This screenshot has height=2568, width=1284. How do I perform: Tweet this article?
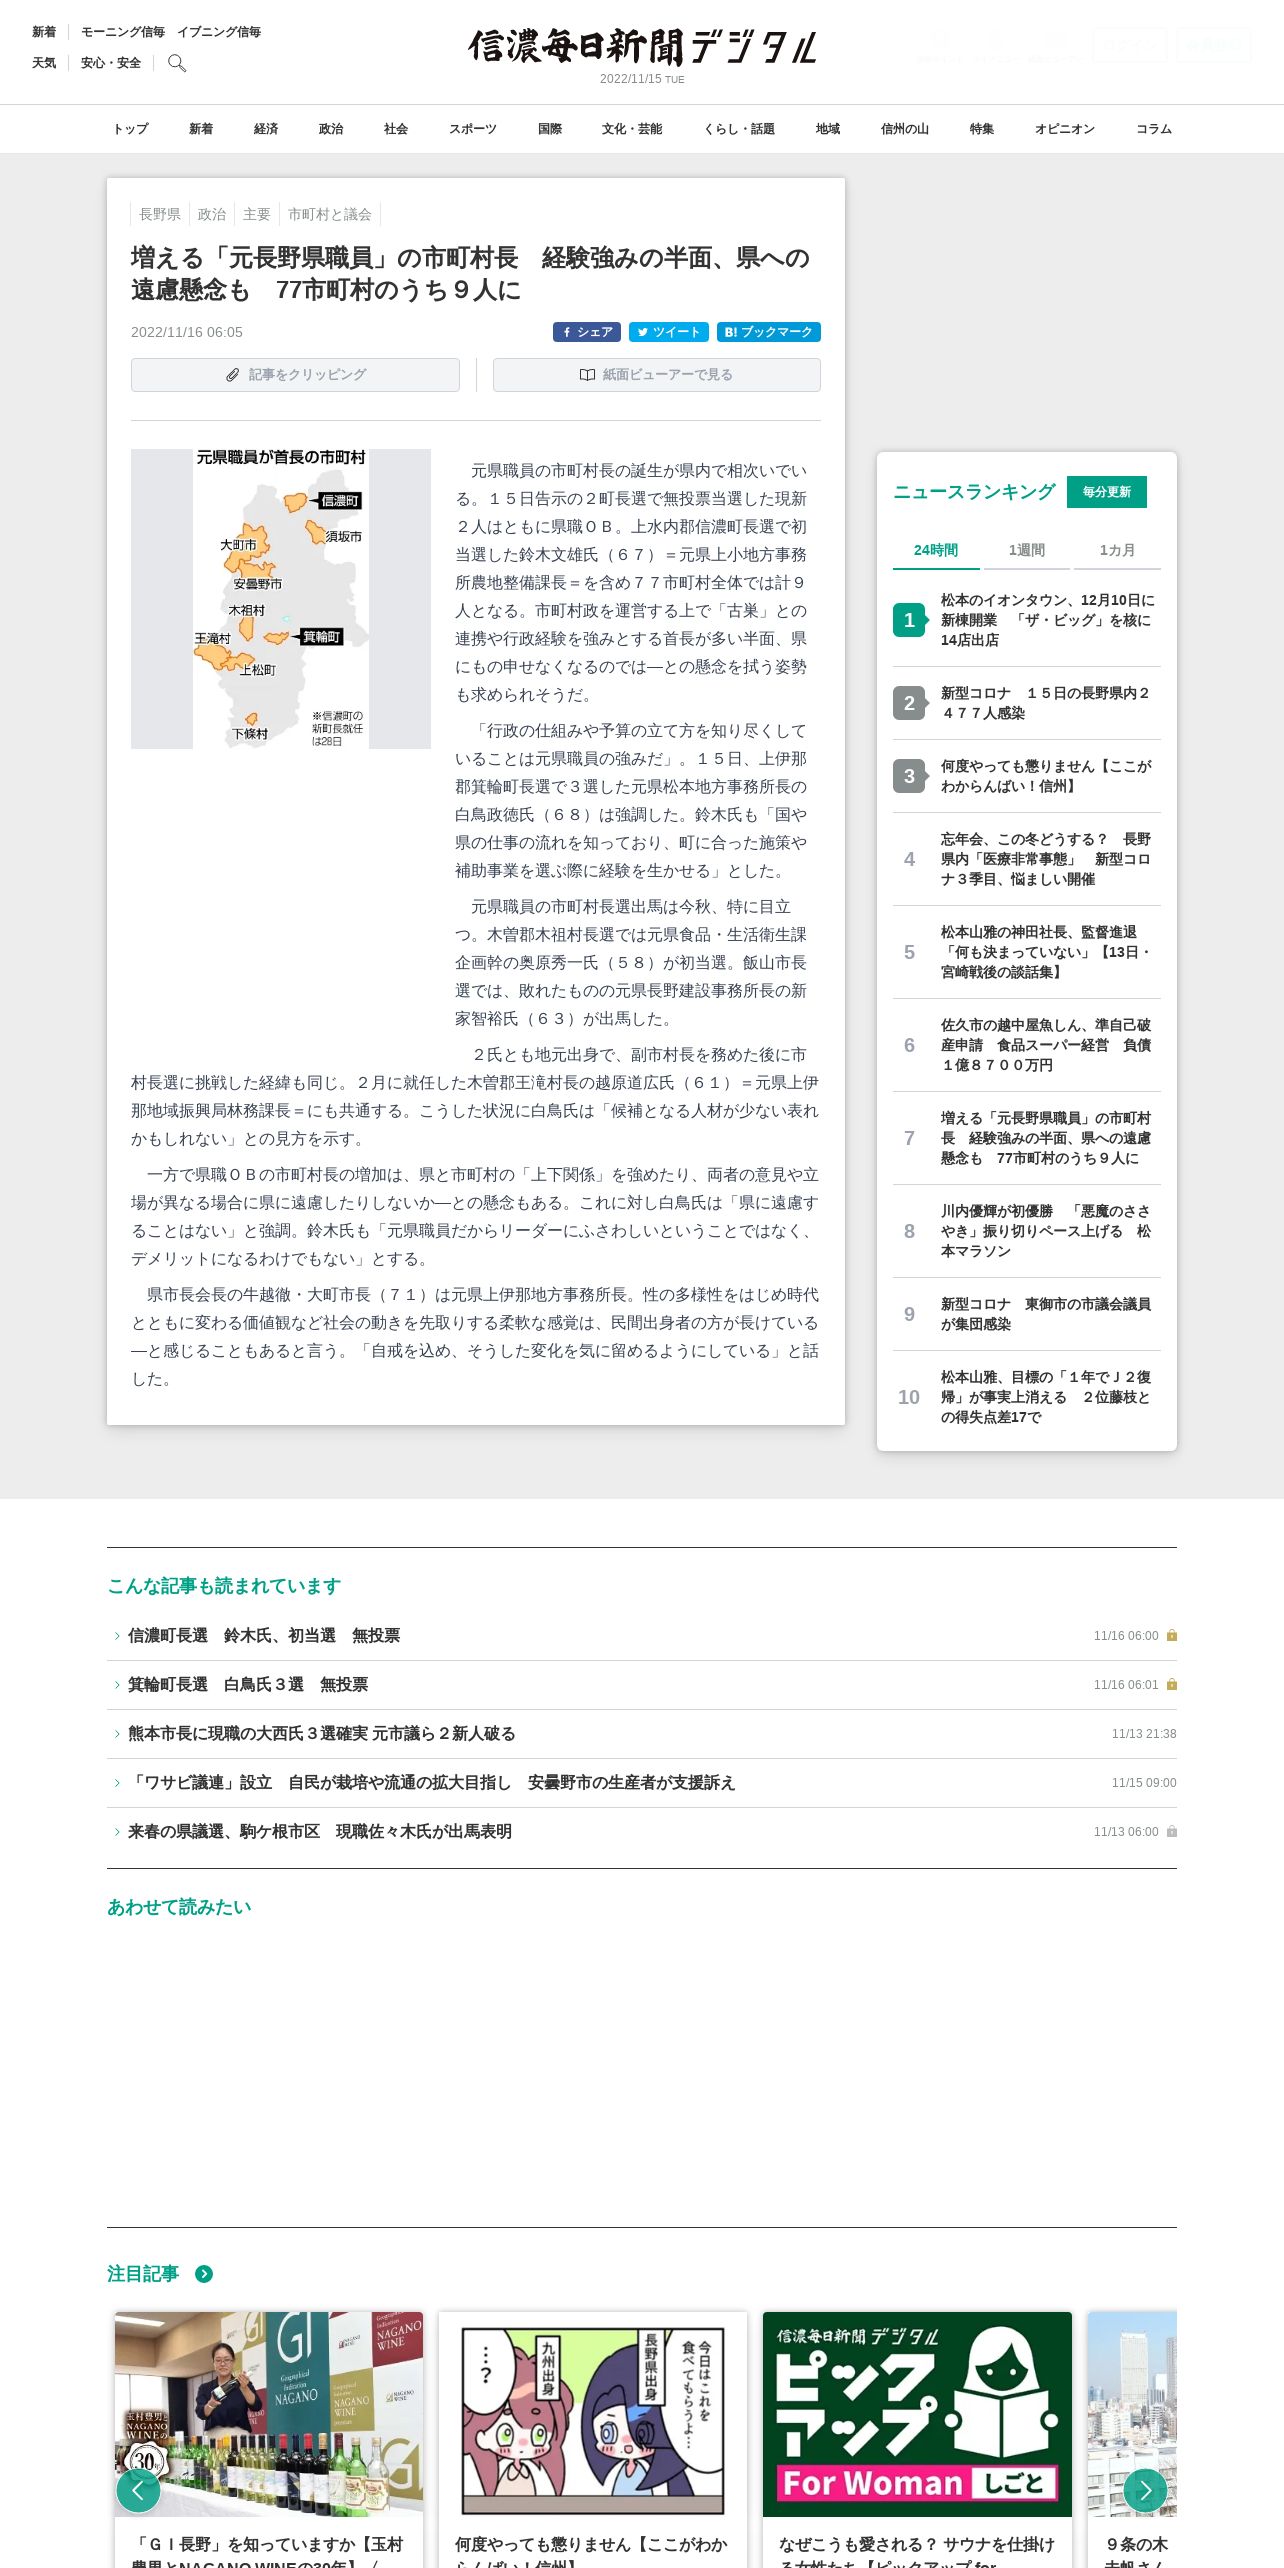pyautogui.click(x=669, y=332)
